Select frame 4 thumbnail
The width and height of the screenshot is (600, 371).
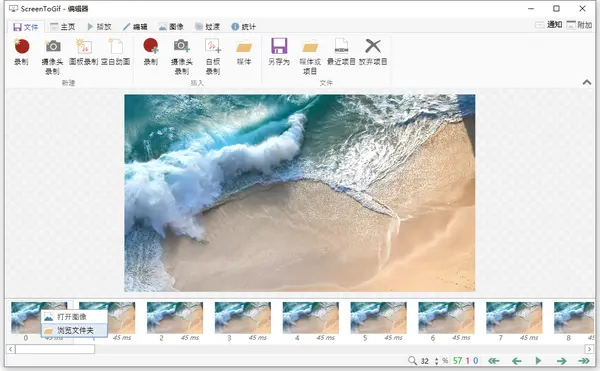[311, 317]
